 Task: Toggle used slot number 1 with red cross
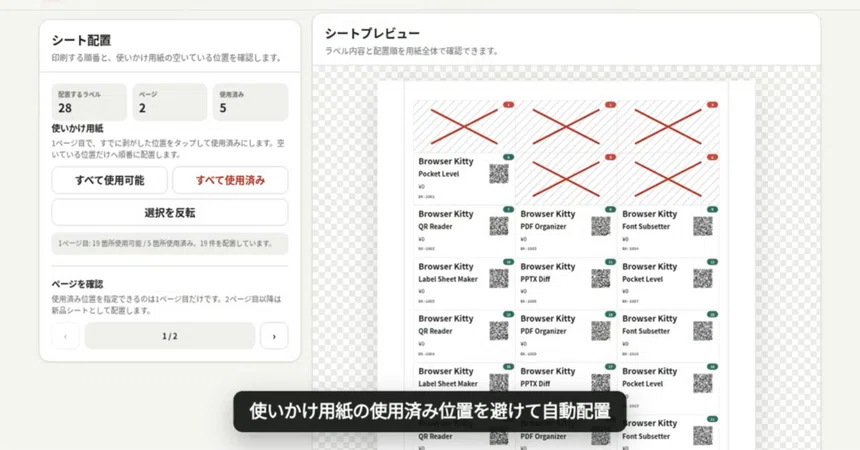tap(464, 126)
